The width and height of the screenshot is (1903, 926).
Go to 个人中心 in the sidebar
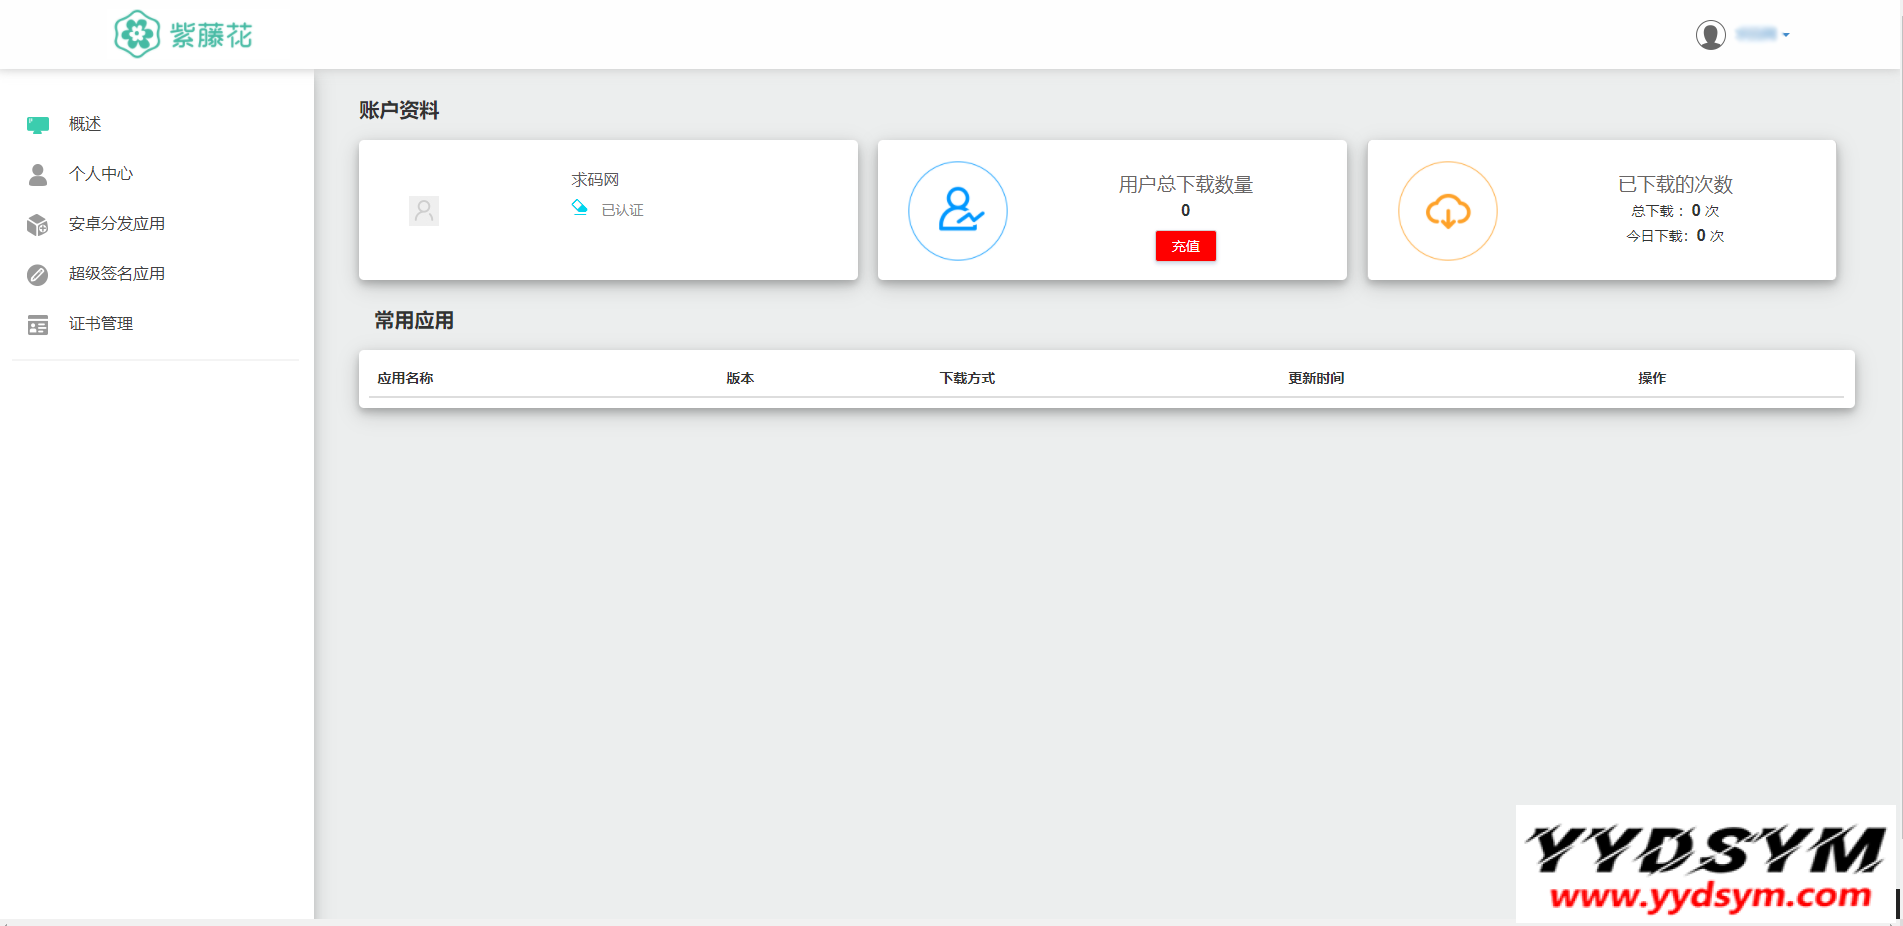pyautogui.click(x=101, y=174)
